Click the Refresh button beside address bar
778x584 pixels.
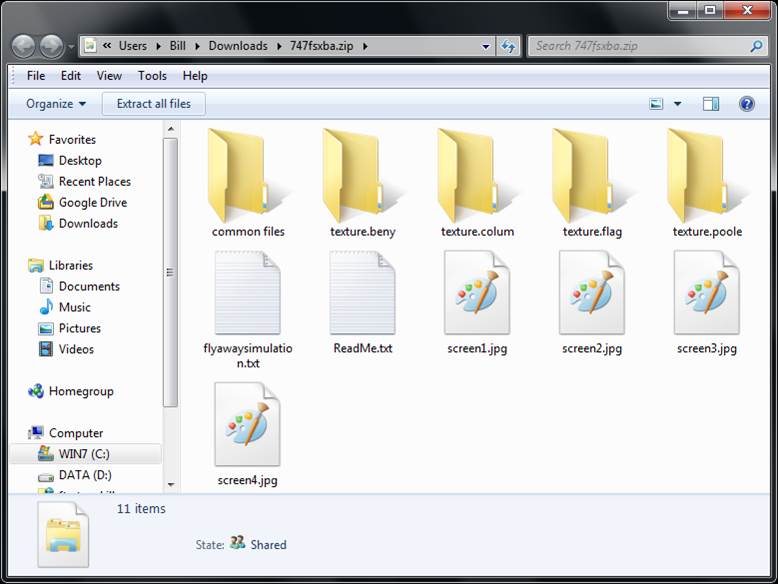pos(508,47)
